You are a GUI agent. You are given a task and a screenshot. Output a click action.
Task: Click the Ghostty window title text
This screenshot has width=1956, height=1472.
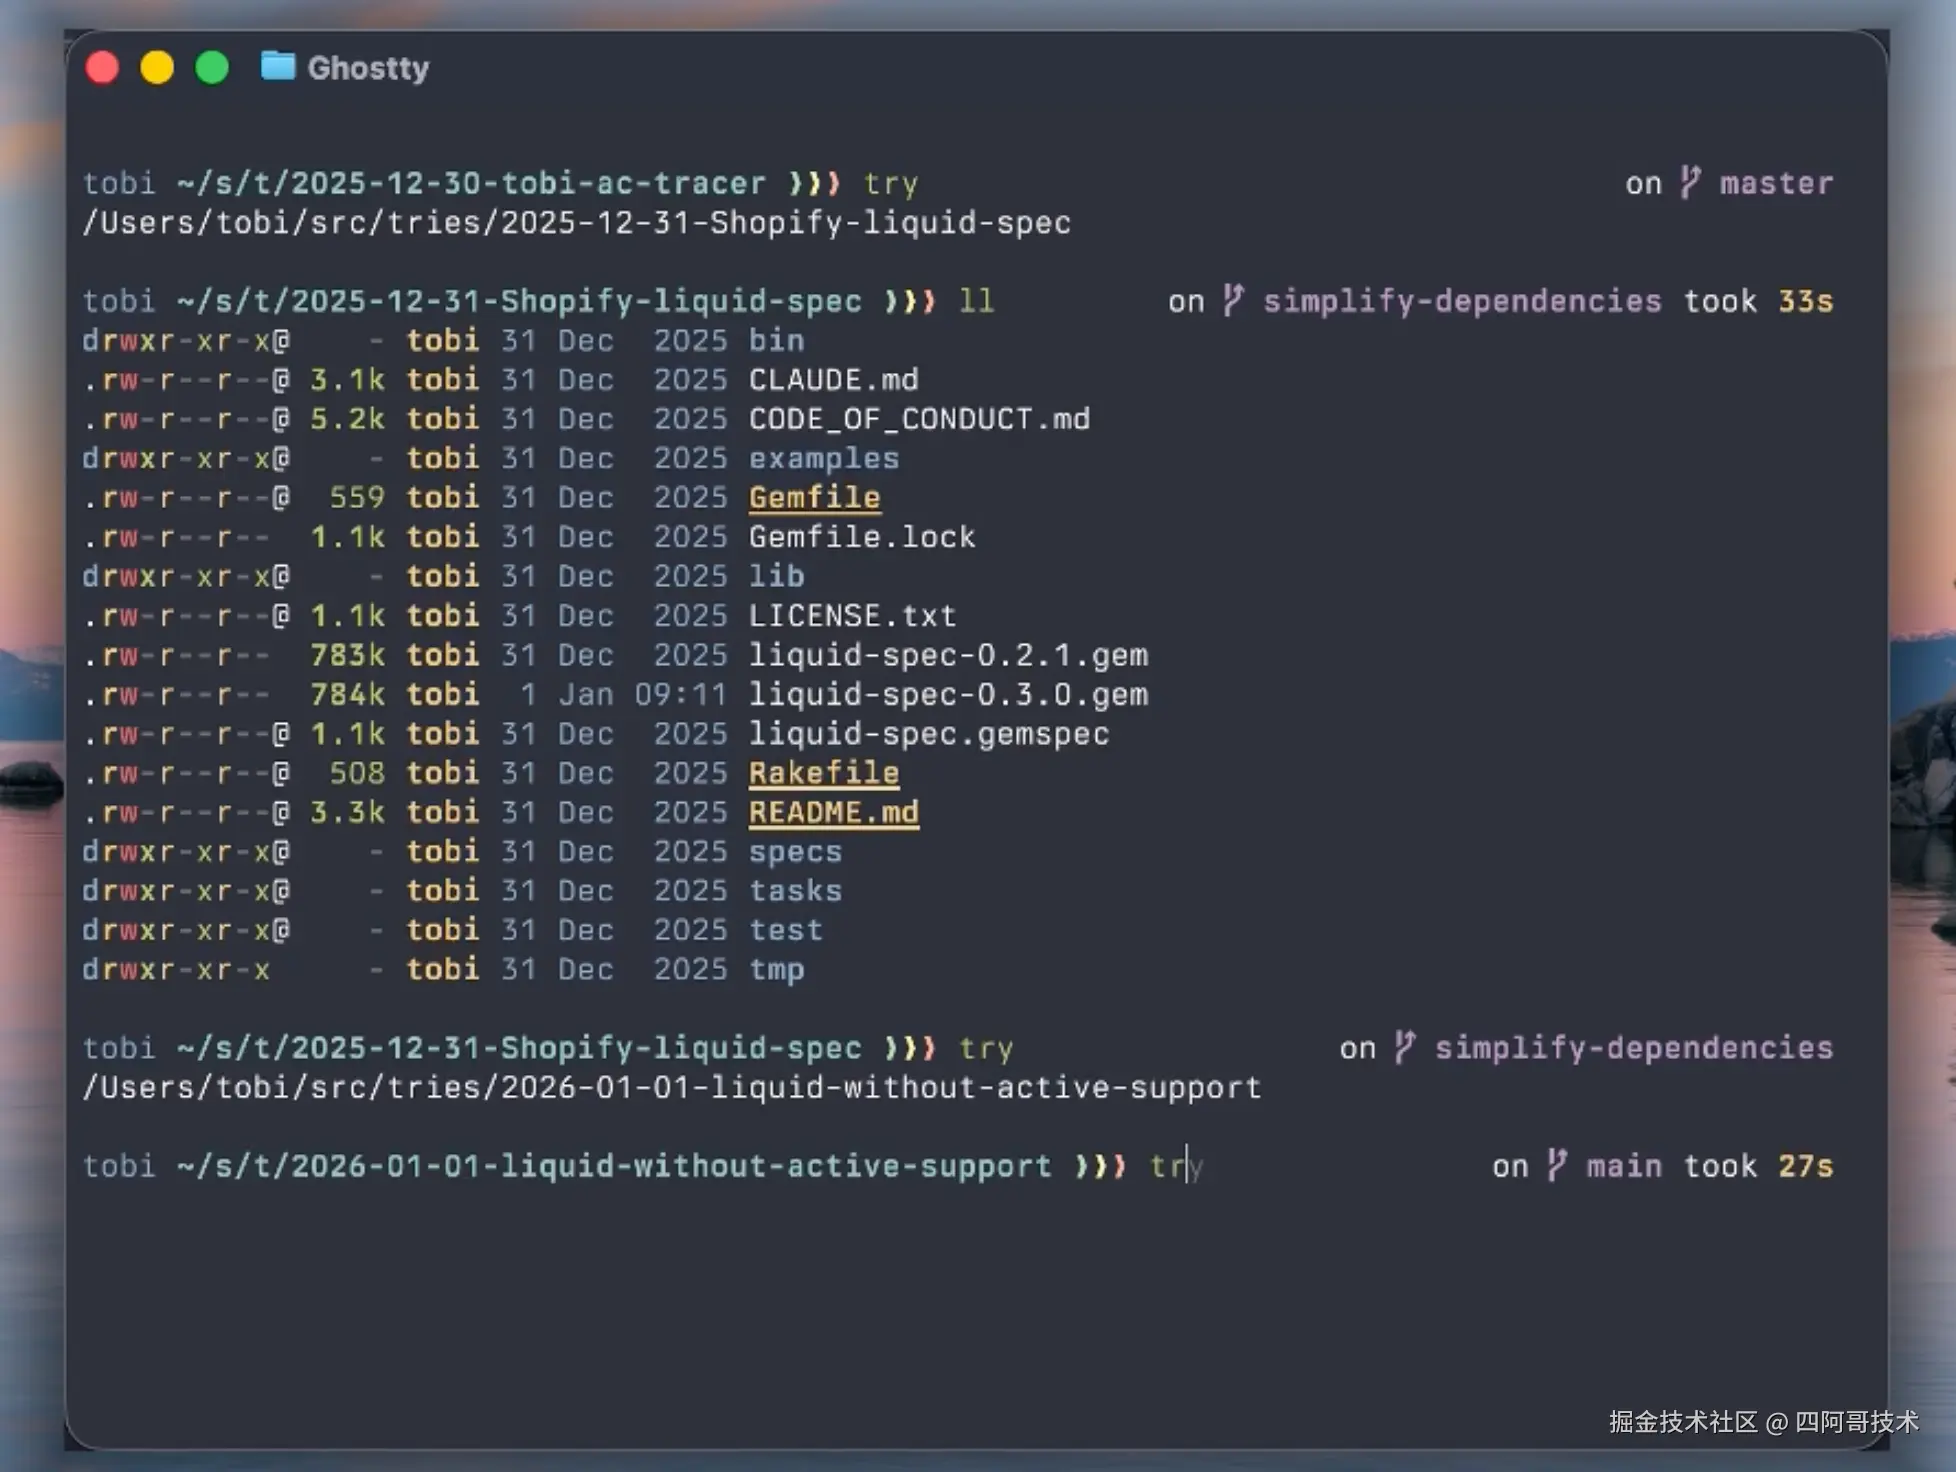pos(368,68)
